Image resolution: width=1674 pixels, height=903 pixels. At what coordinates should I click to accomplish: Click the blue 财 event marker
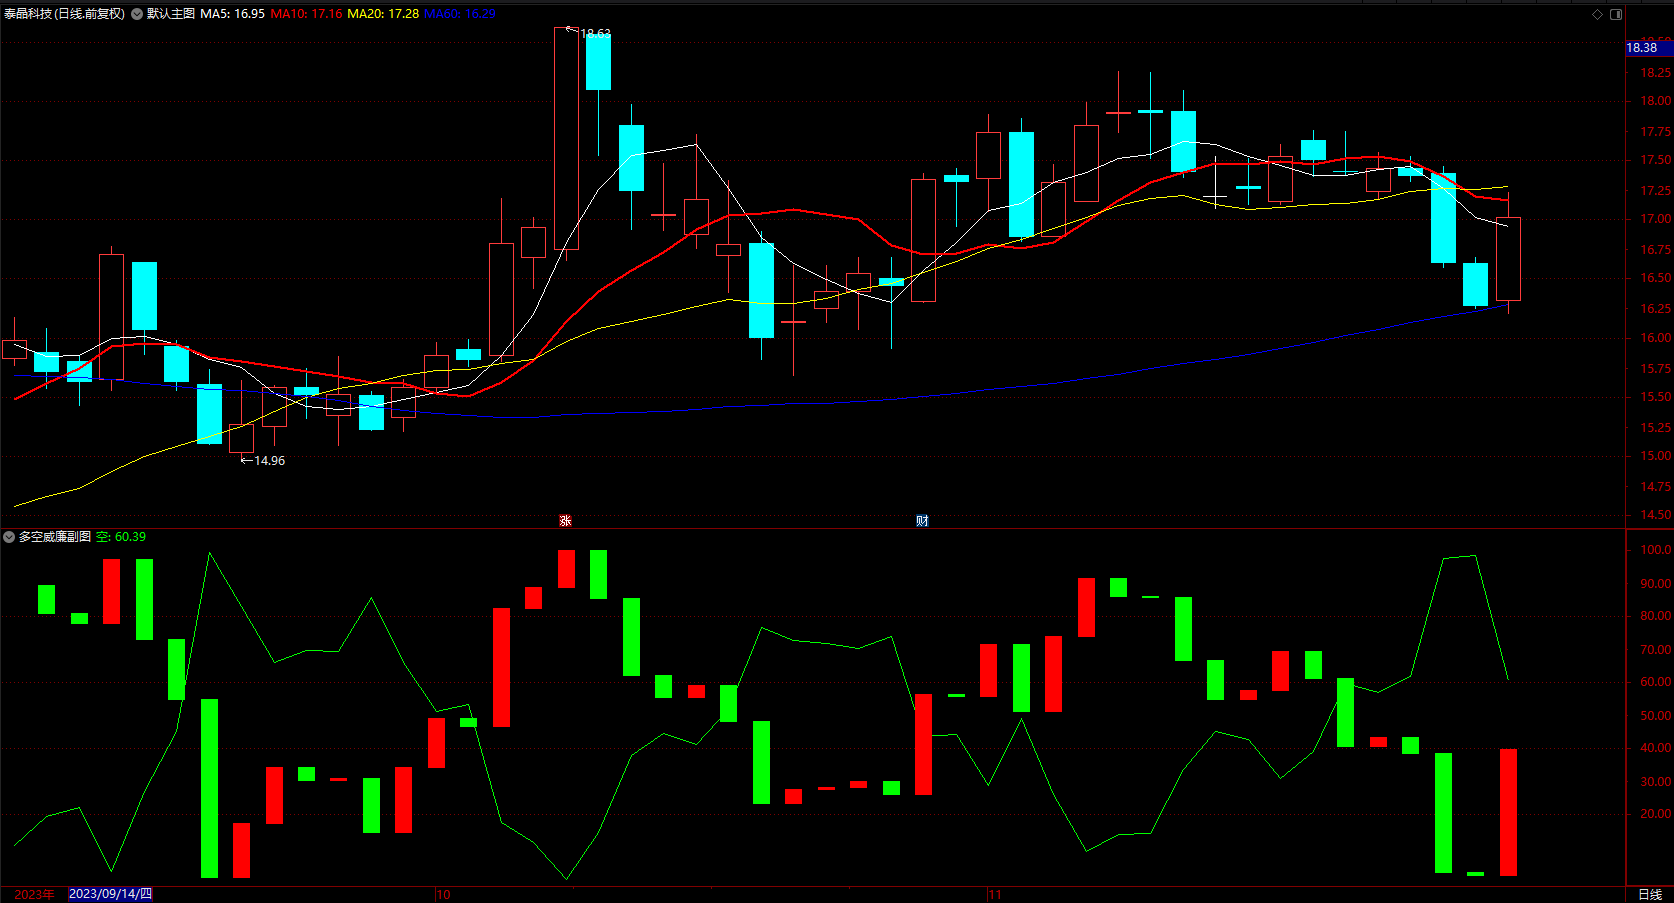(922, 520)
